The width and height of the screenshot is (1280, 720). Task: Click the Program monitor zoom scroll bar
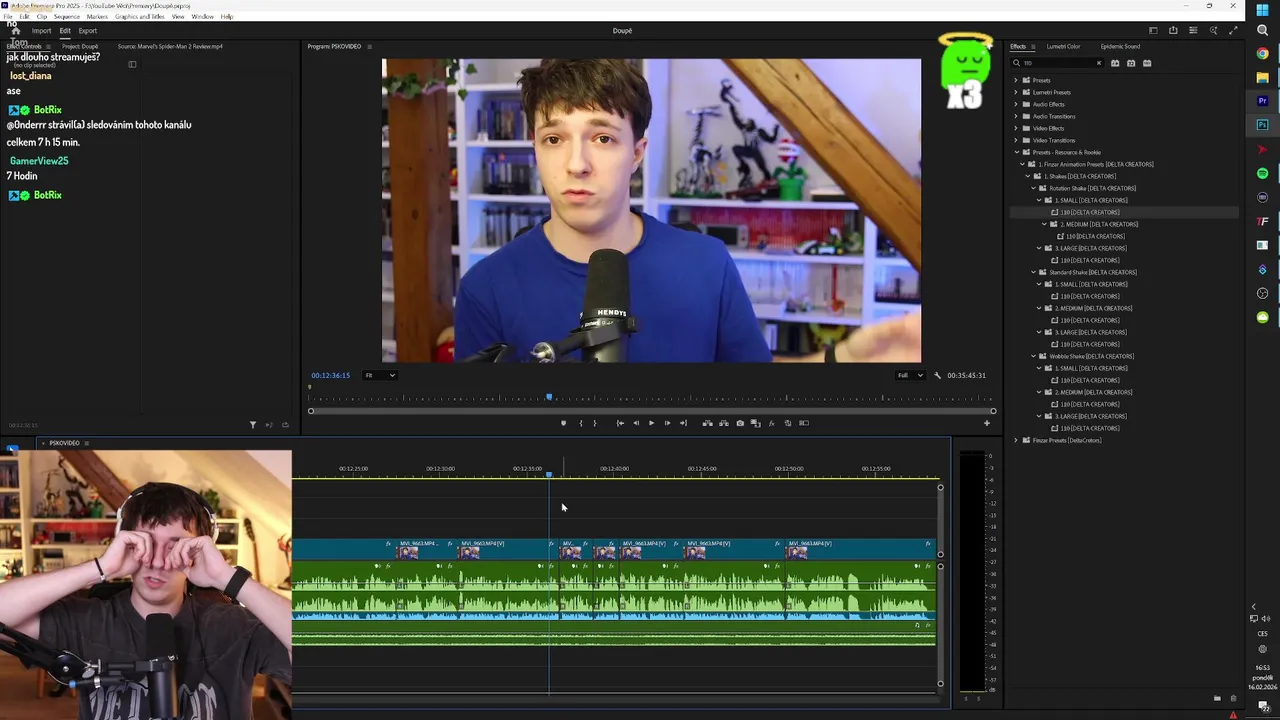pyautogui.click(x=652, y=411)
